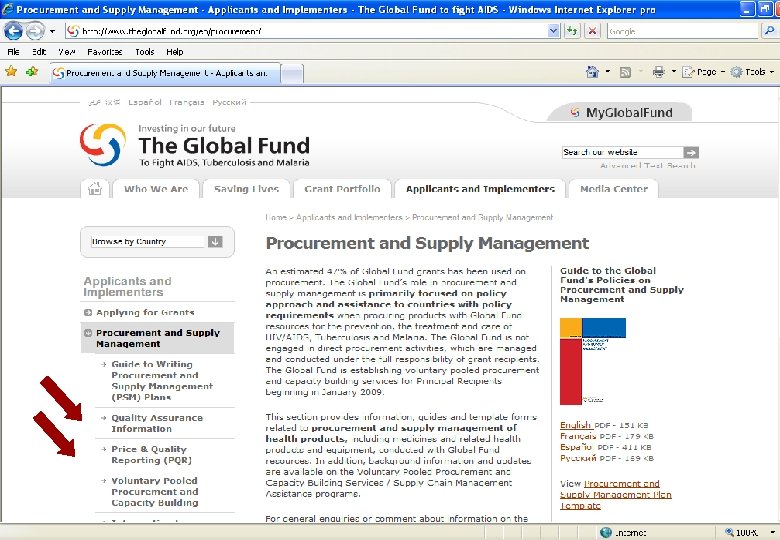Click the Applicants and Implementers breadcrumb link

point(349,217)
